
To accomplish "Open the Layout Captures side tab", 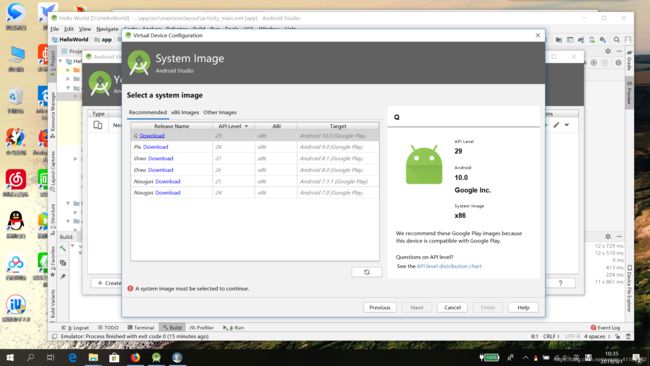I will pos(53,171).
